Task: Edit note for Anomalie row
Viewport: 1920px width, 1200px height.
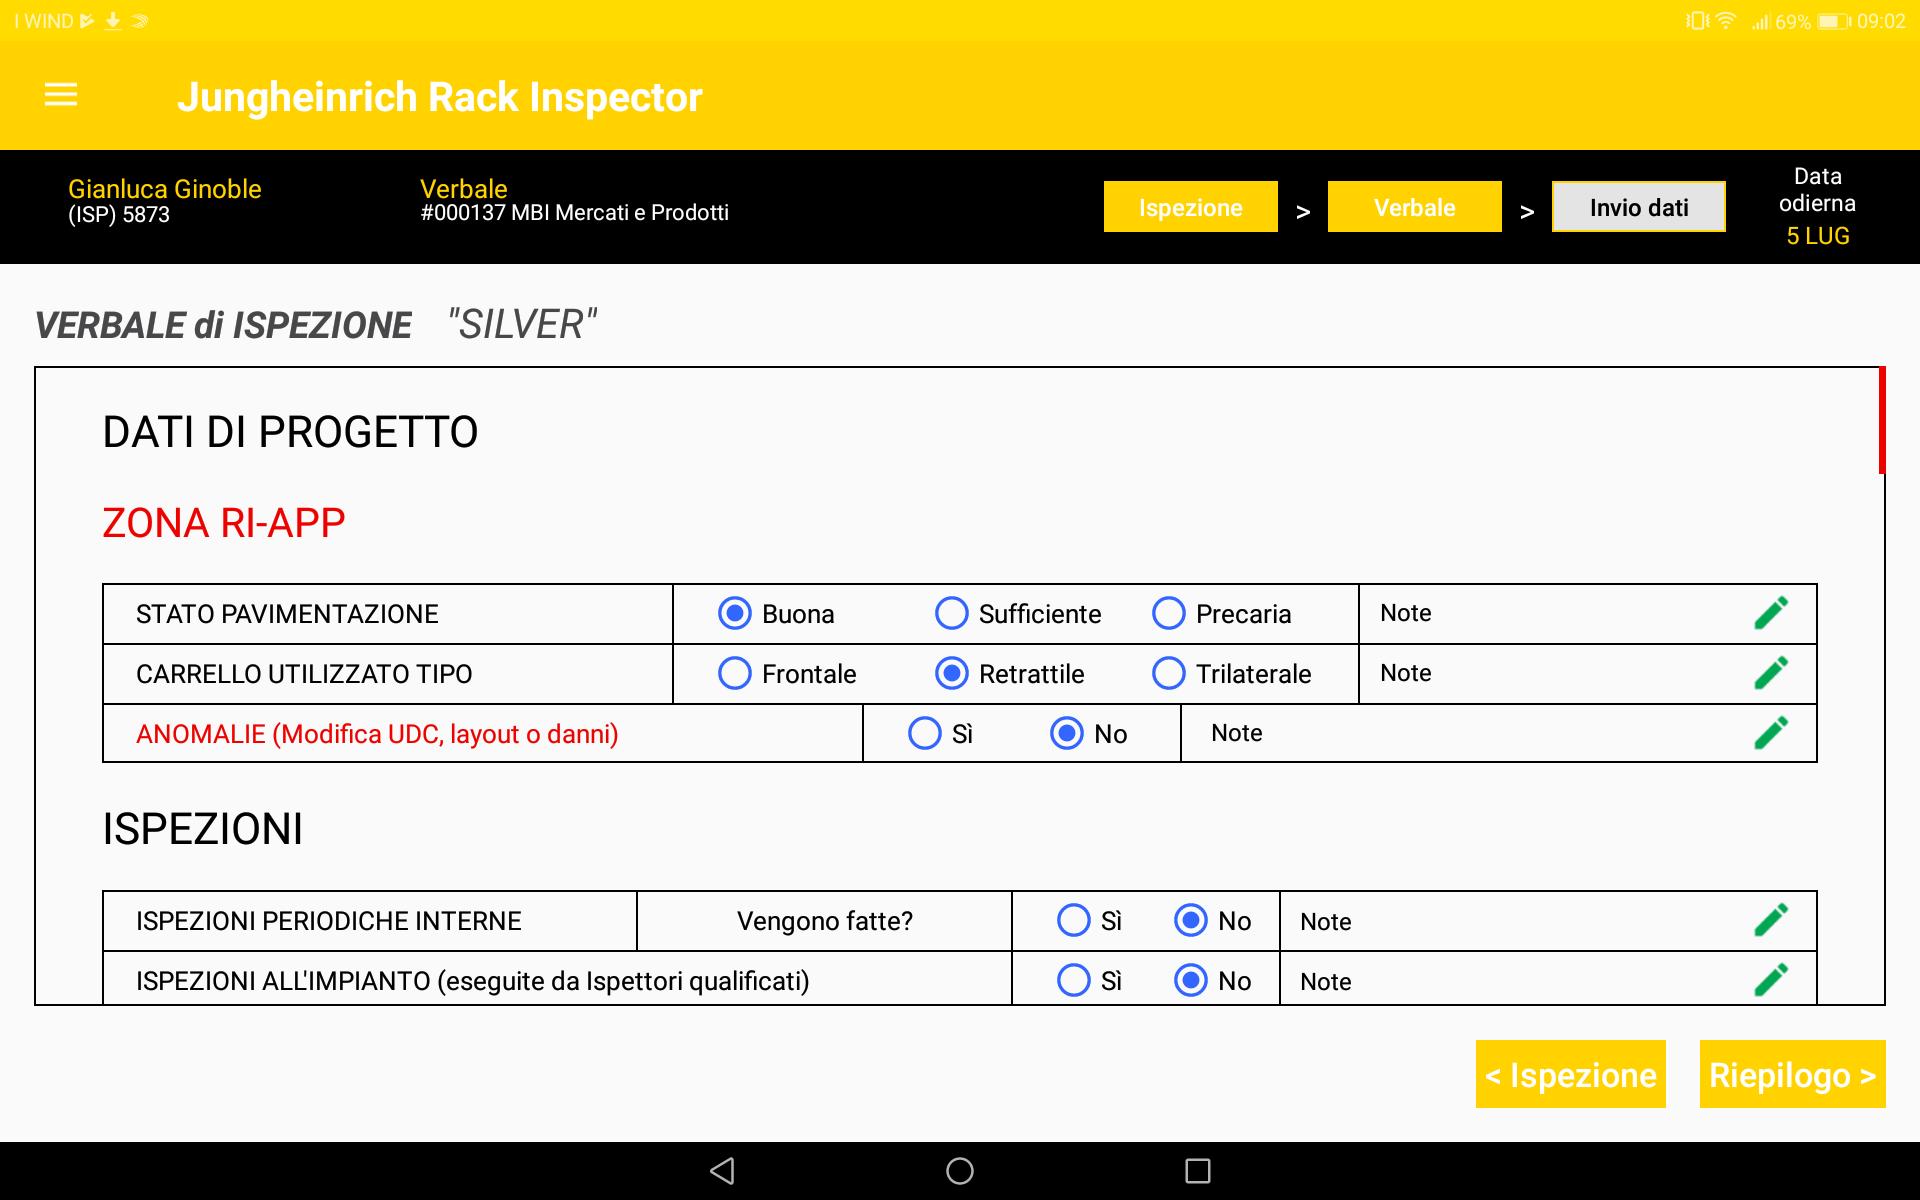Action: (x=1771, y=733)
